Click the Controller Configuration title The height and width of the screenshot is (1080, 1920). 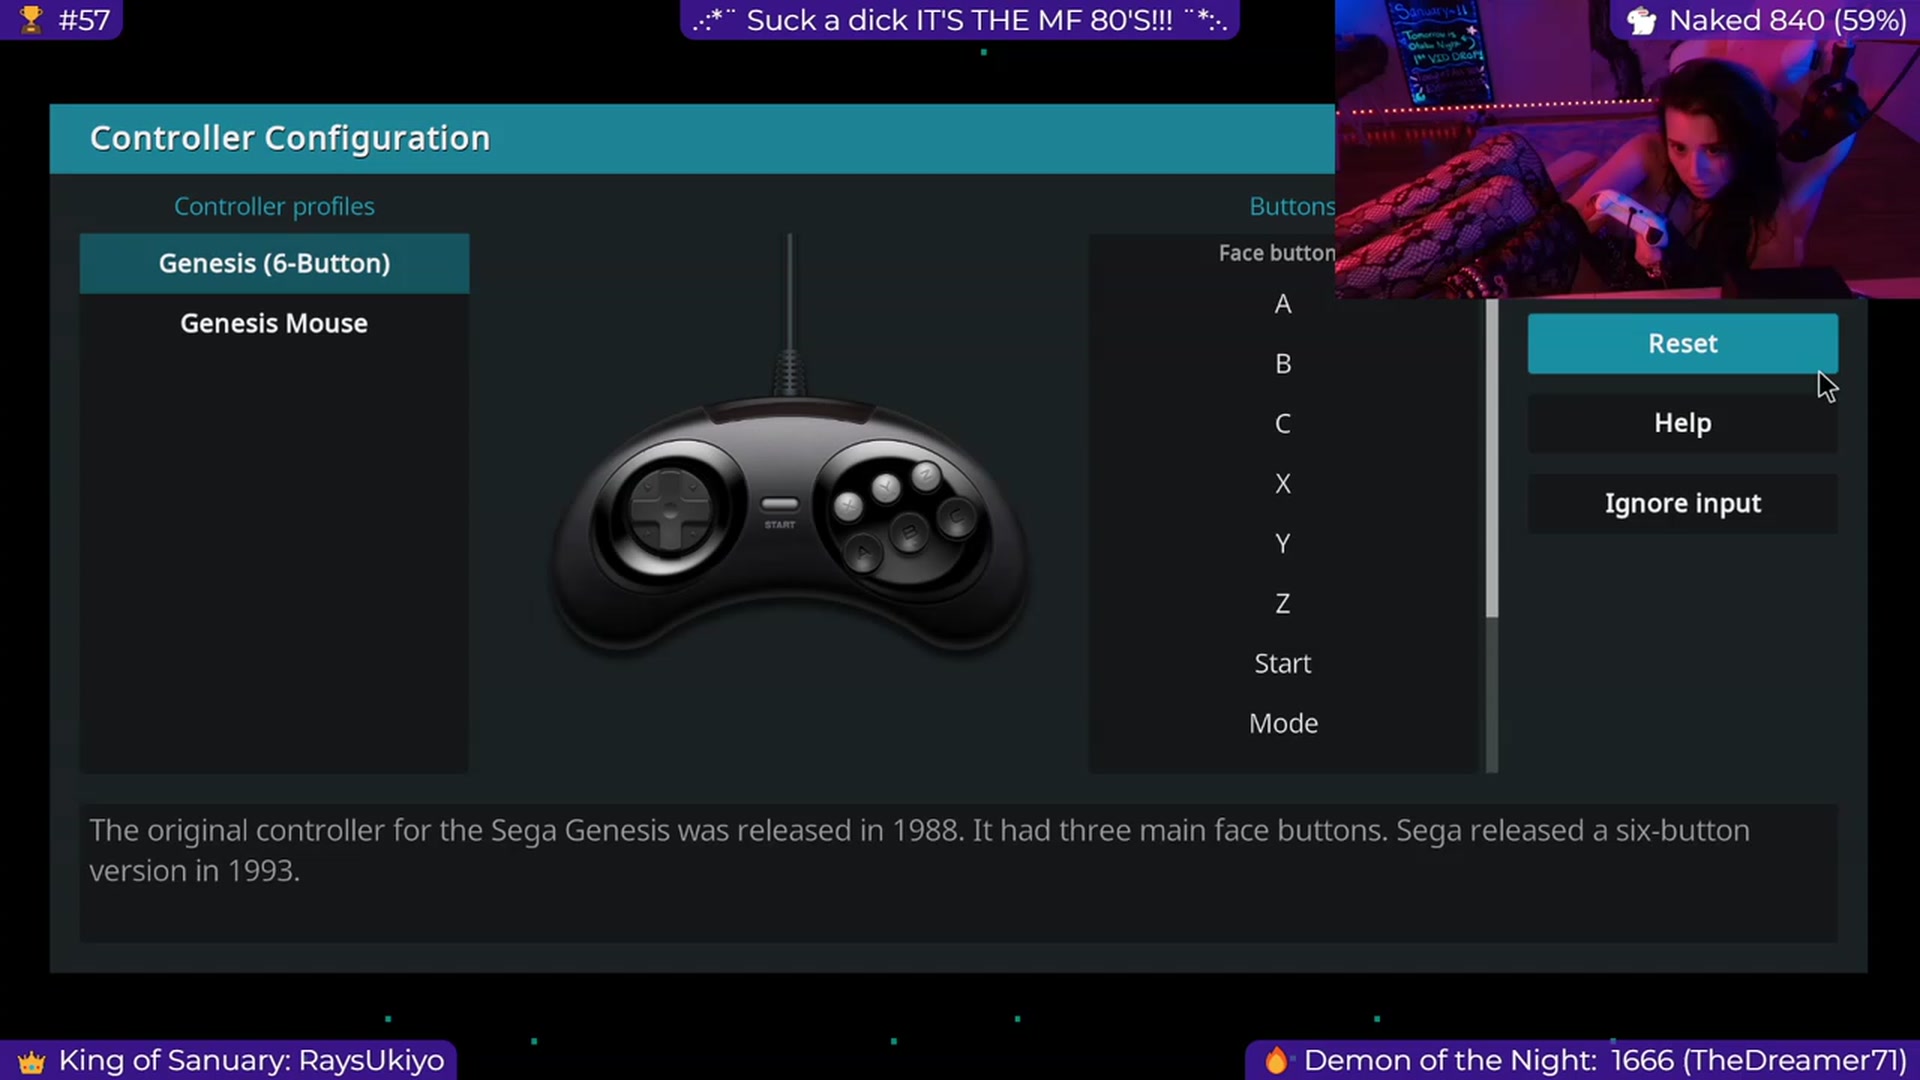(290, 138)
